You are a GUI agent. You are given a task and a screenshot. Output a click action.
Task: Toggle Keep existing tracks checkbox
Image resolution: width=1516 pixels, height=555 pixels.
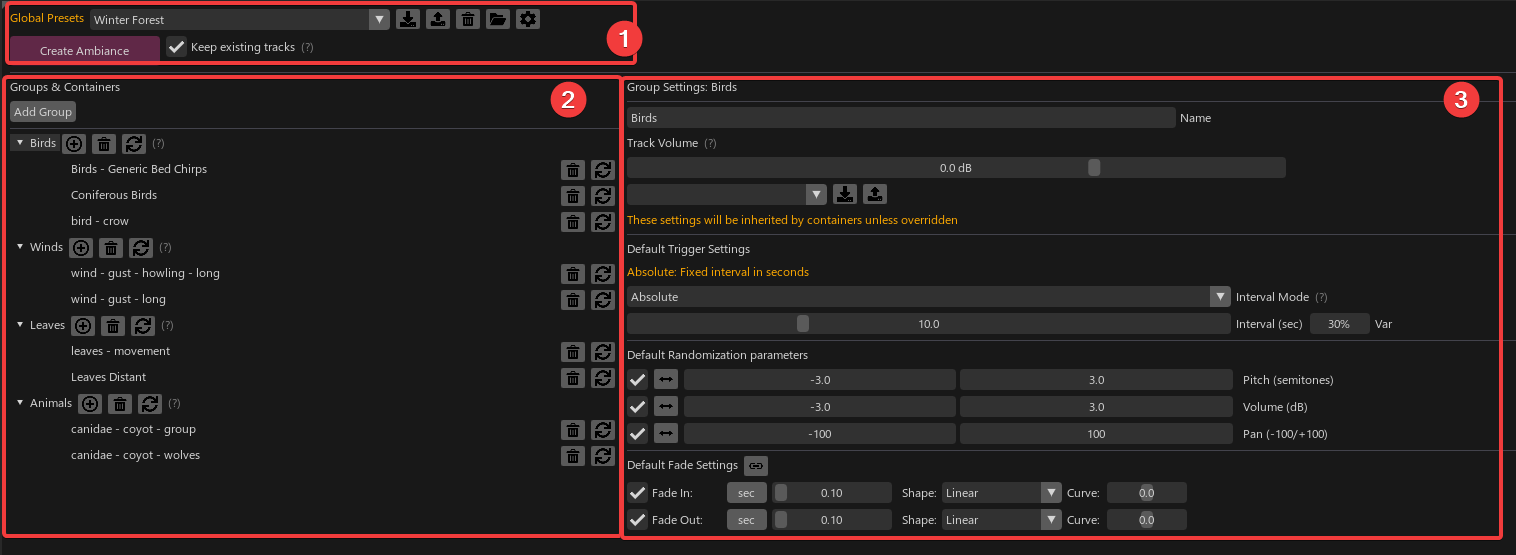pyautogui.click(x=177, y=47)
